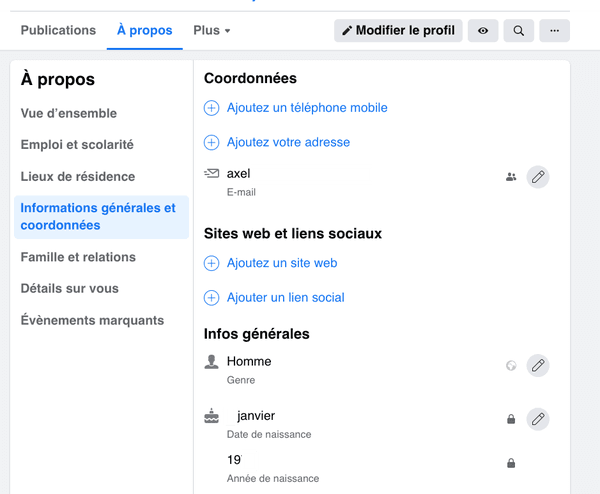
Task: Edit the axel e-mail with pencil icon
Action: (538, 177)
